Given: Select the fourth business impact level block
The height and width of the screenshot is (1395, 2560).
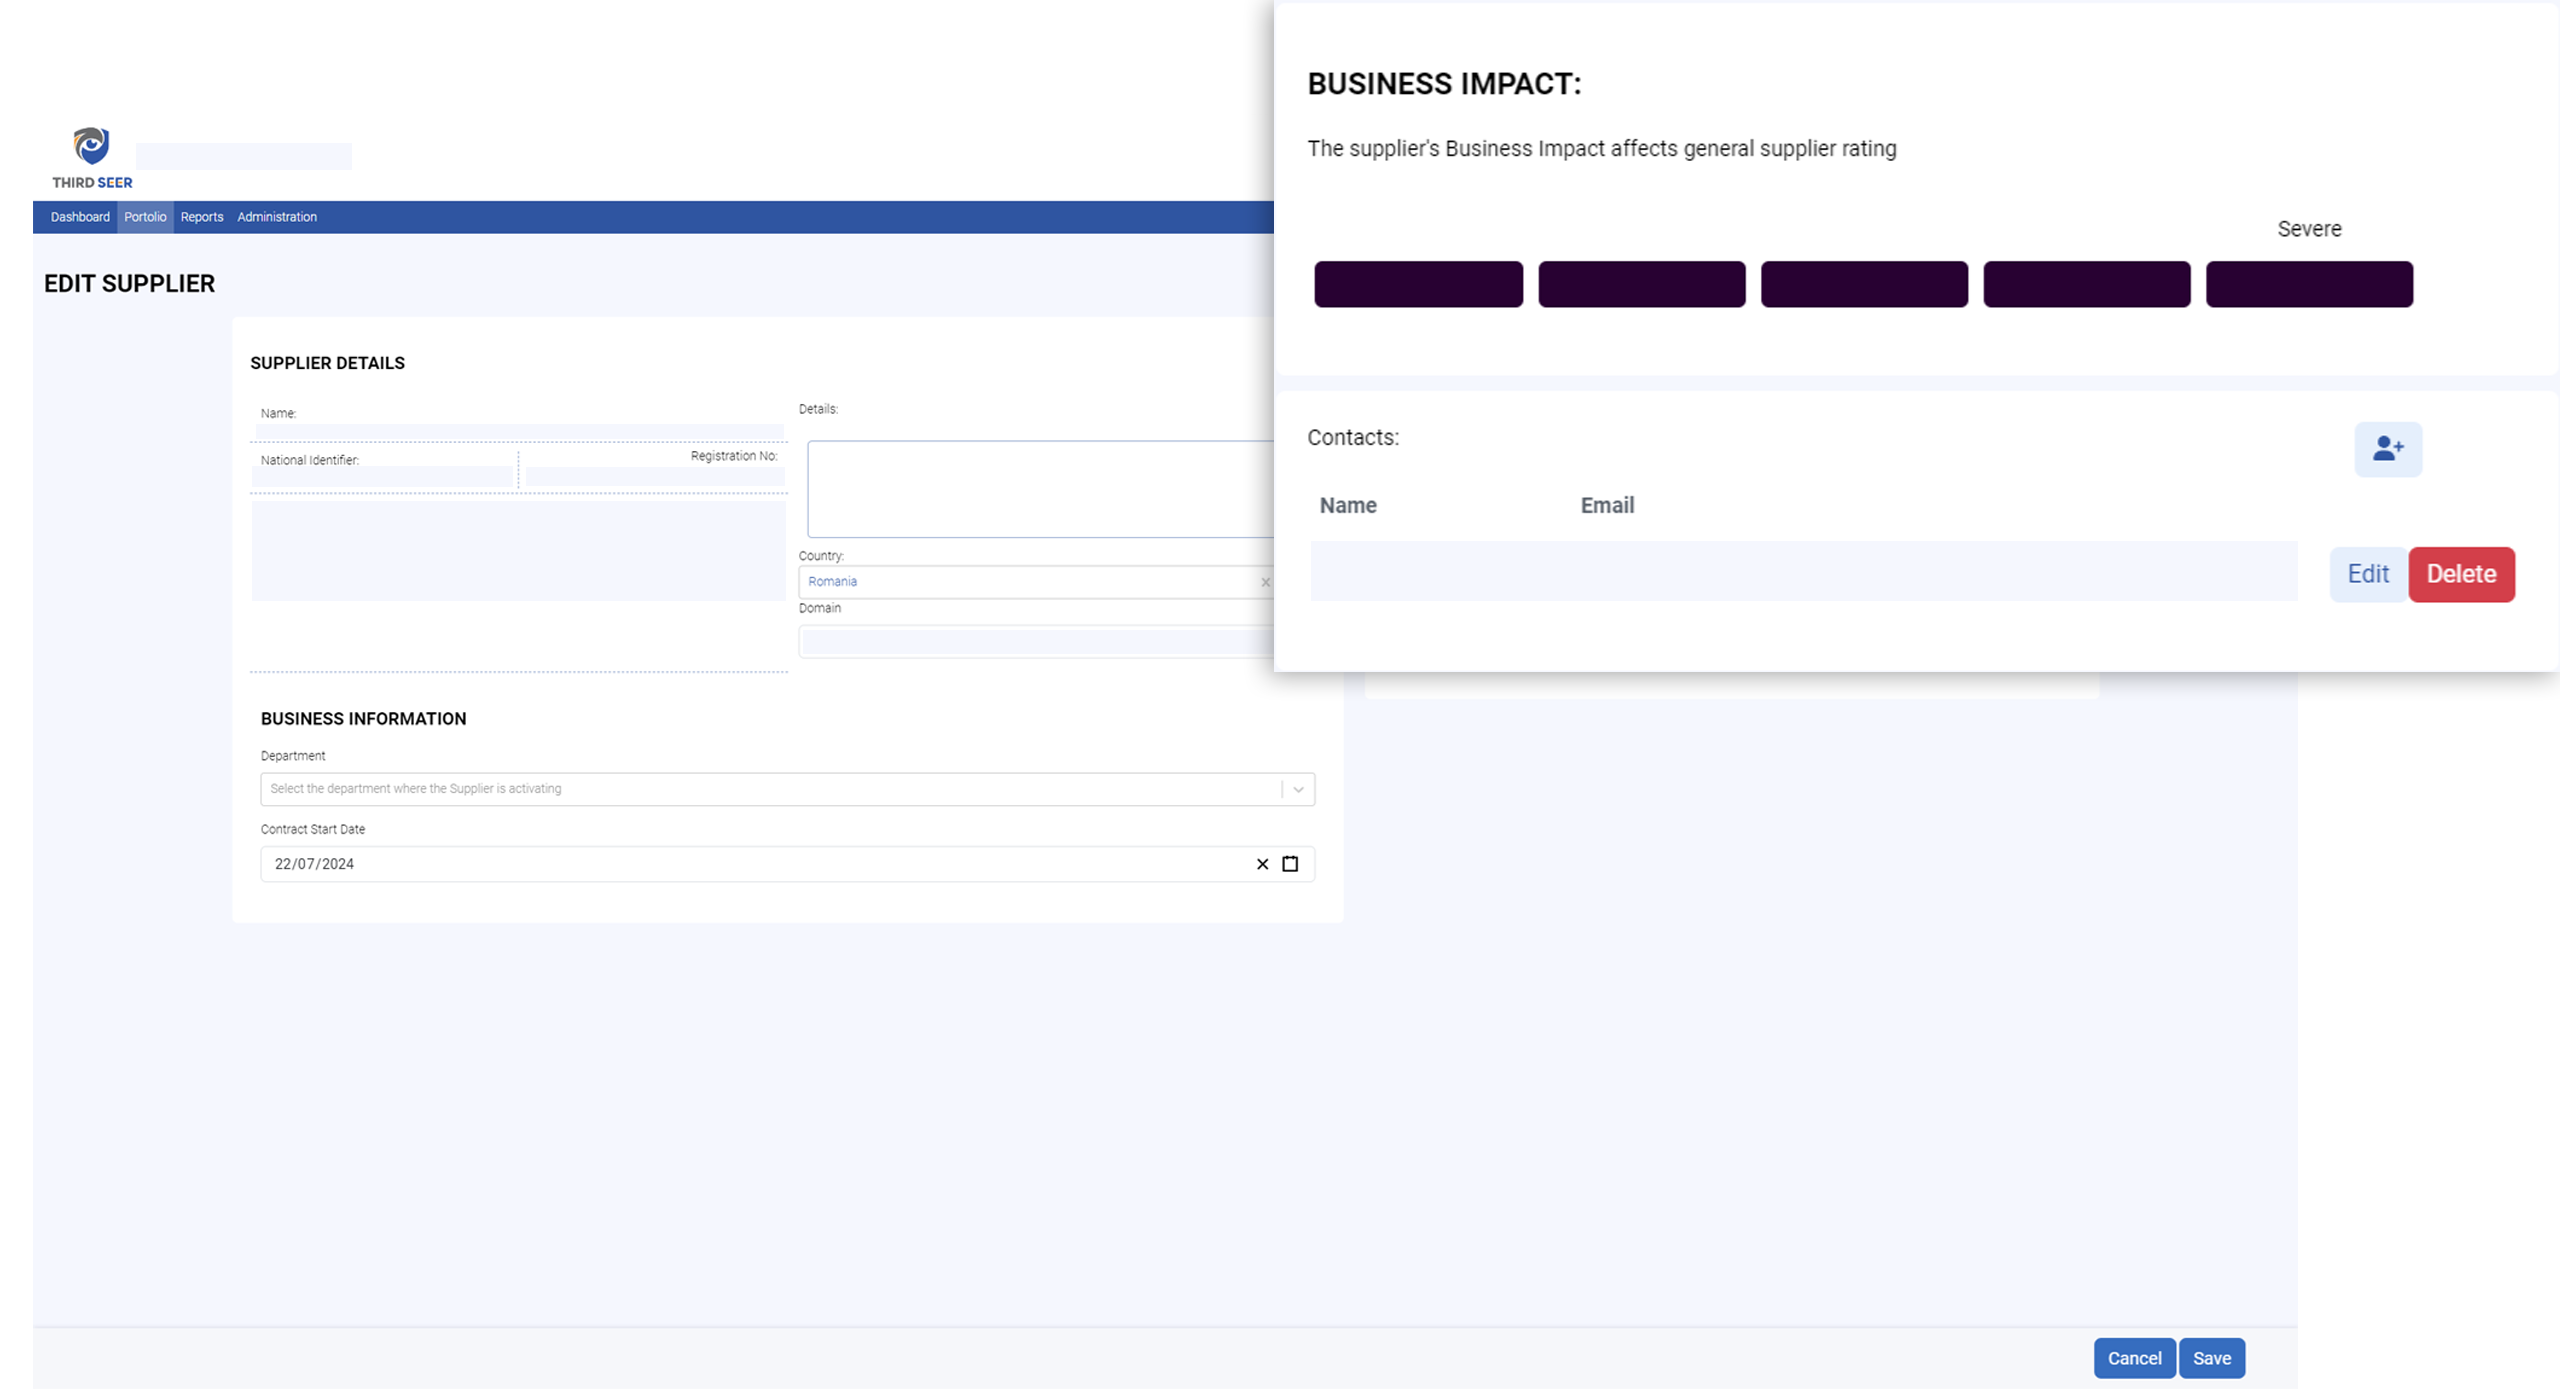Looking at the screenshot, I should (x=2087, y=284).
